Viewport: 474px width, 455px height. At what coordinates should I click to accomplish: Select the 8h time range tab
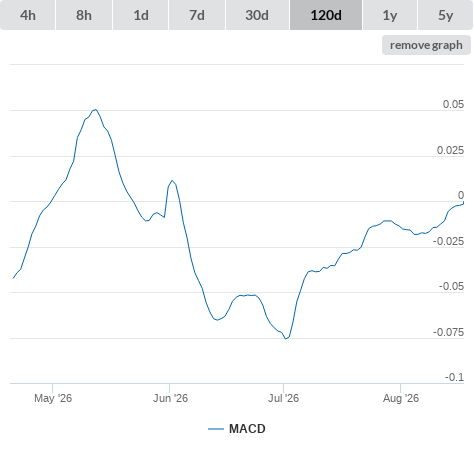click(84, 15)
